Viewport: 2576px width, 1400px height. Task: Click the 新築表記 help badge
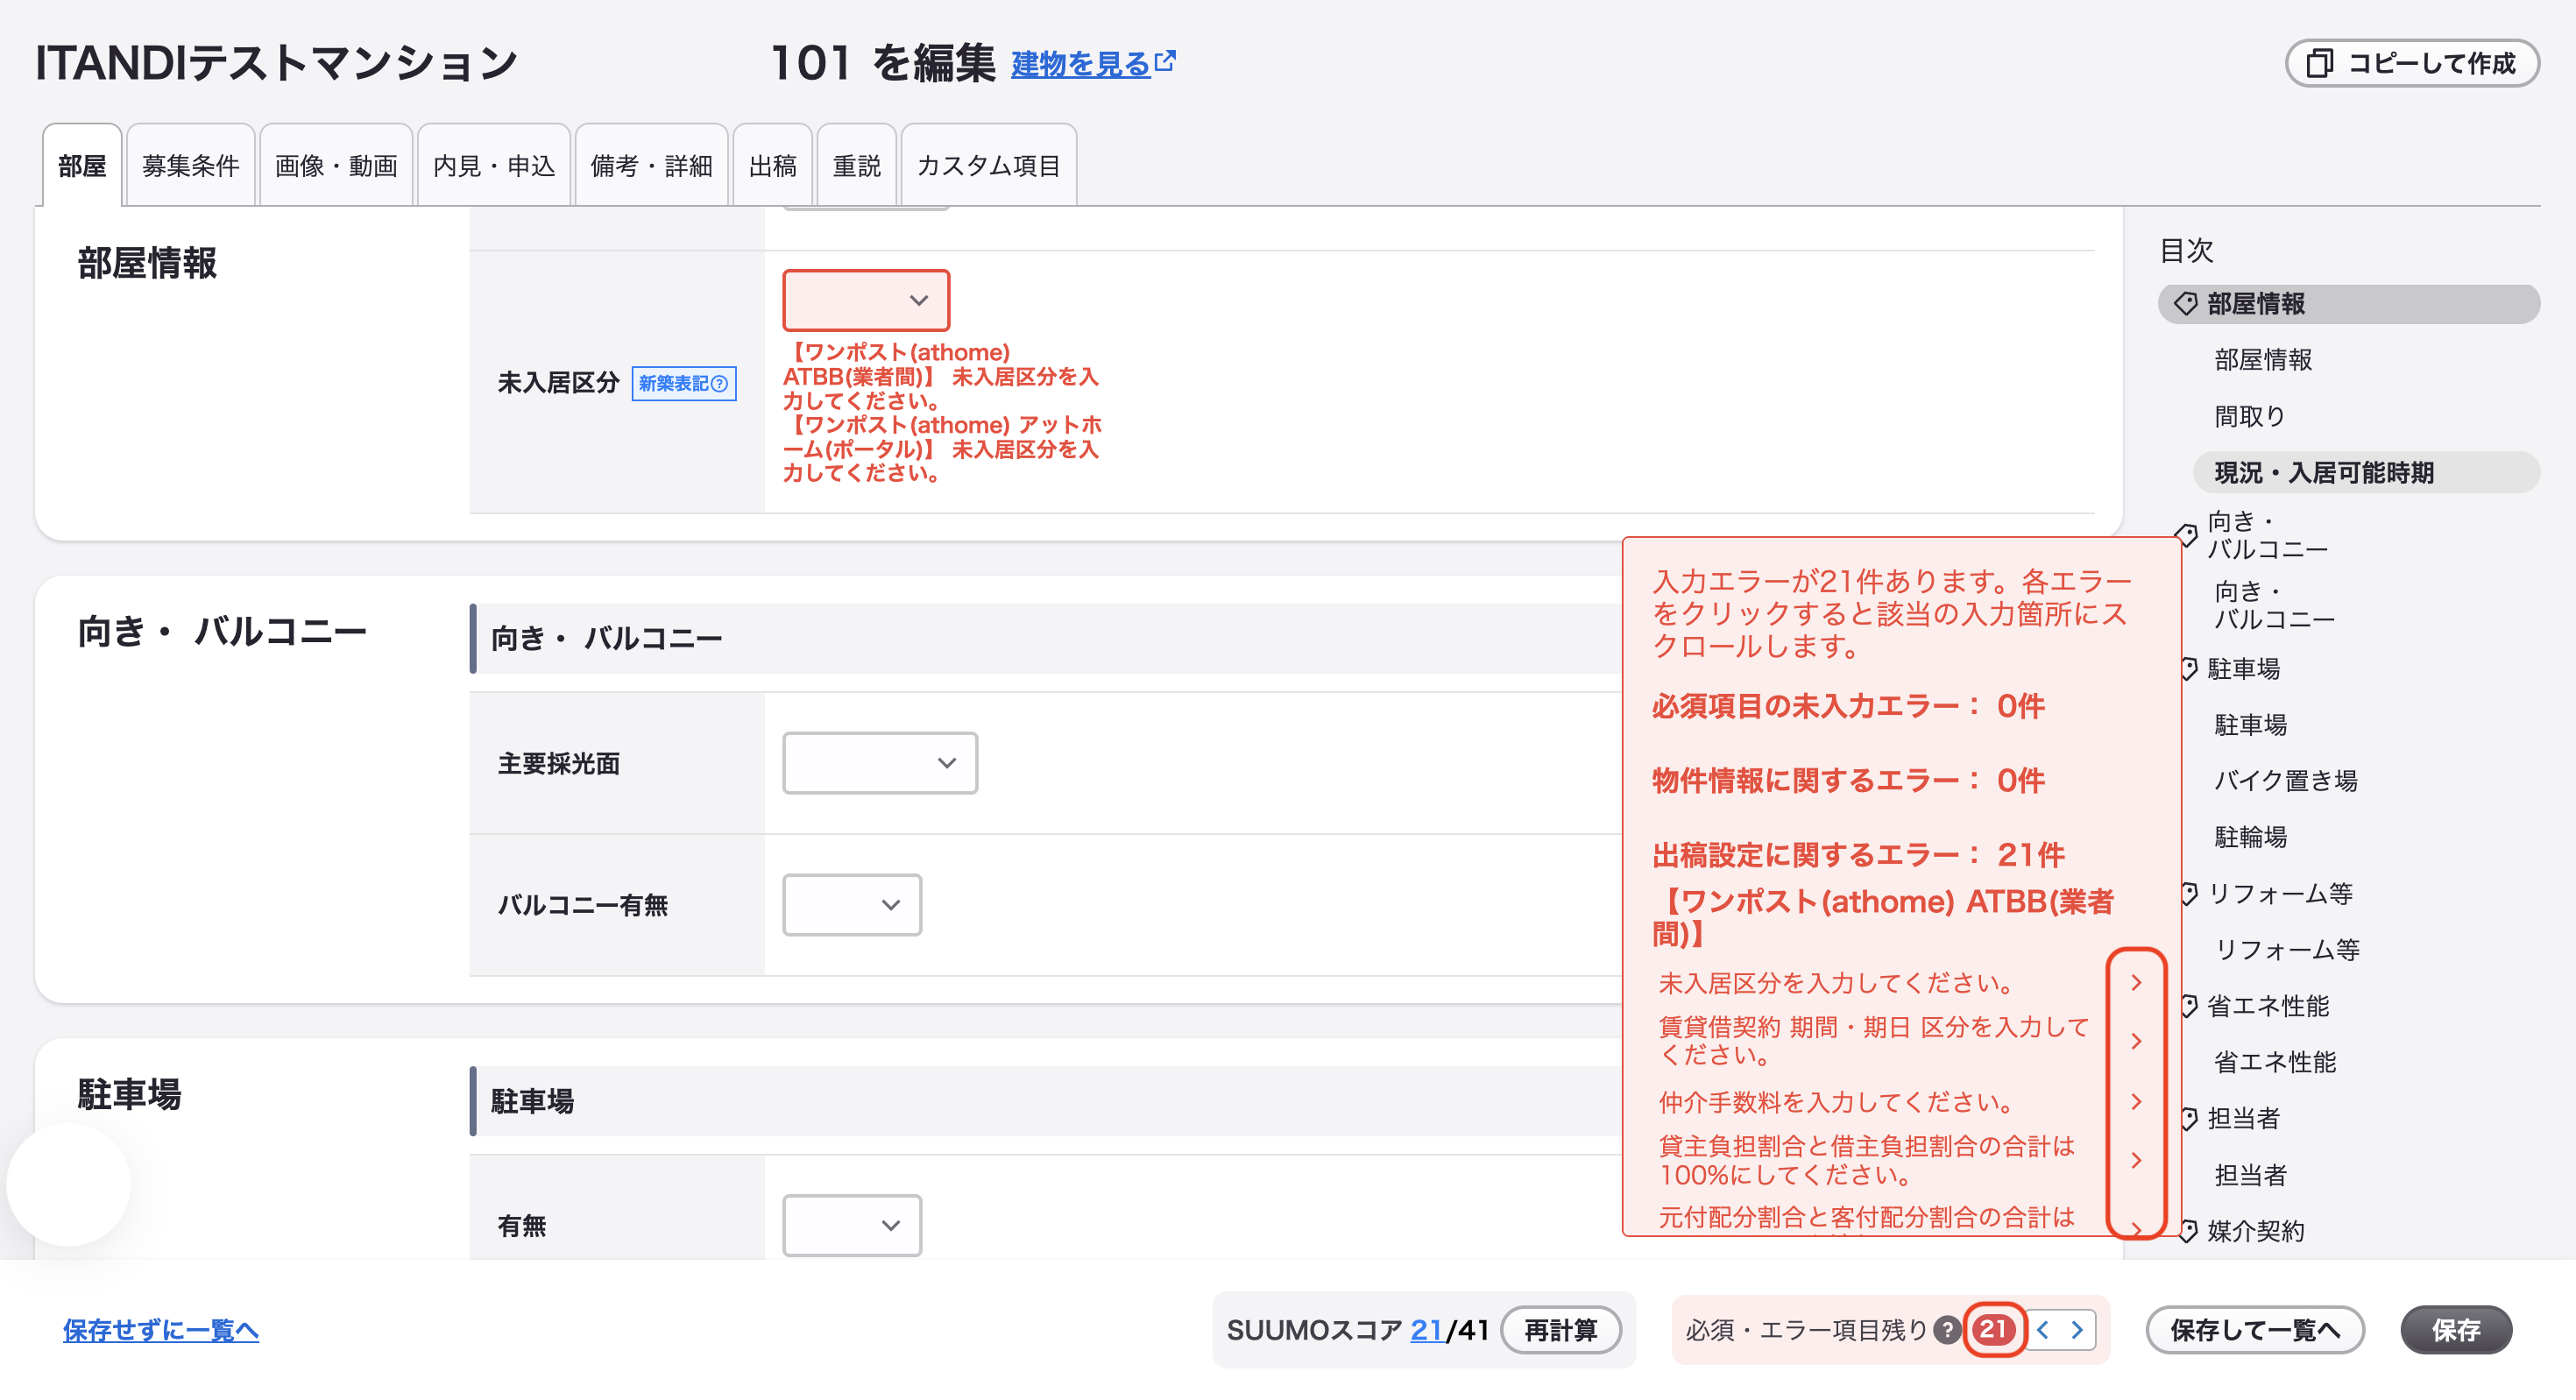(684, 383)
